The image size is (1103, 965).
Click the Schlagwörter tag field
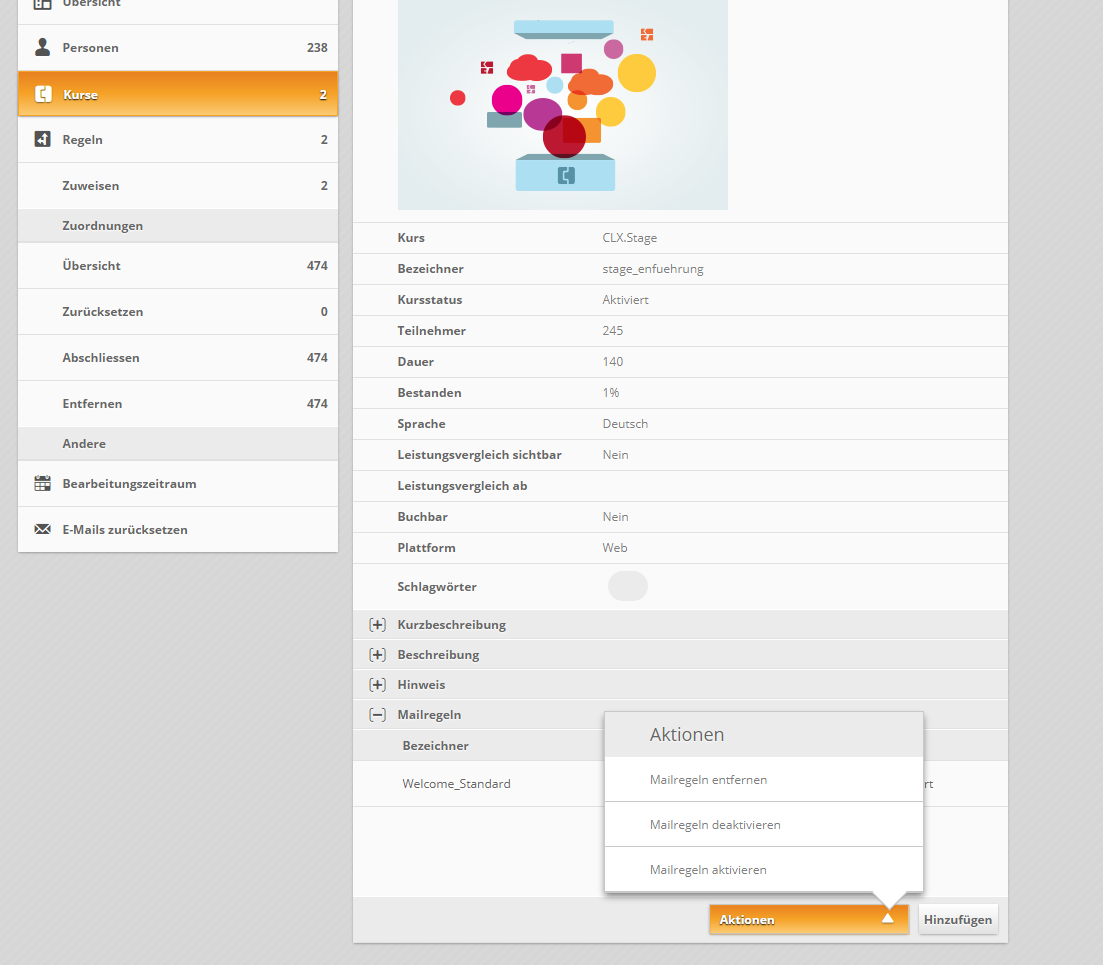tap(627, 587)
